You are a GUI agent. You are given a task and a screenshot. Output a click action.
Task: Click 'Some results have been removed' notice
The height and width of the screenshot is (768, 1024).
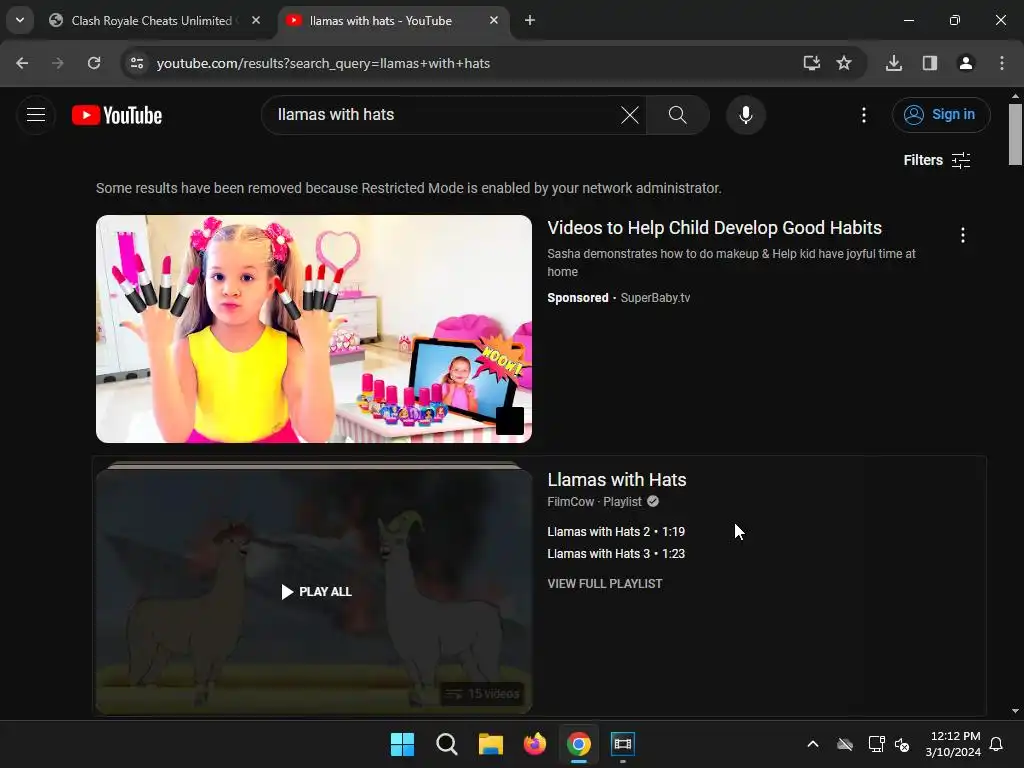coord(409,188)
